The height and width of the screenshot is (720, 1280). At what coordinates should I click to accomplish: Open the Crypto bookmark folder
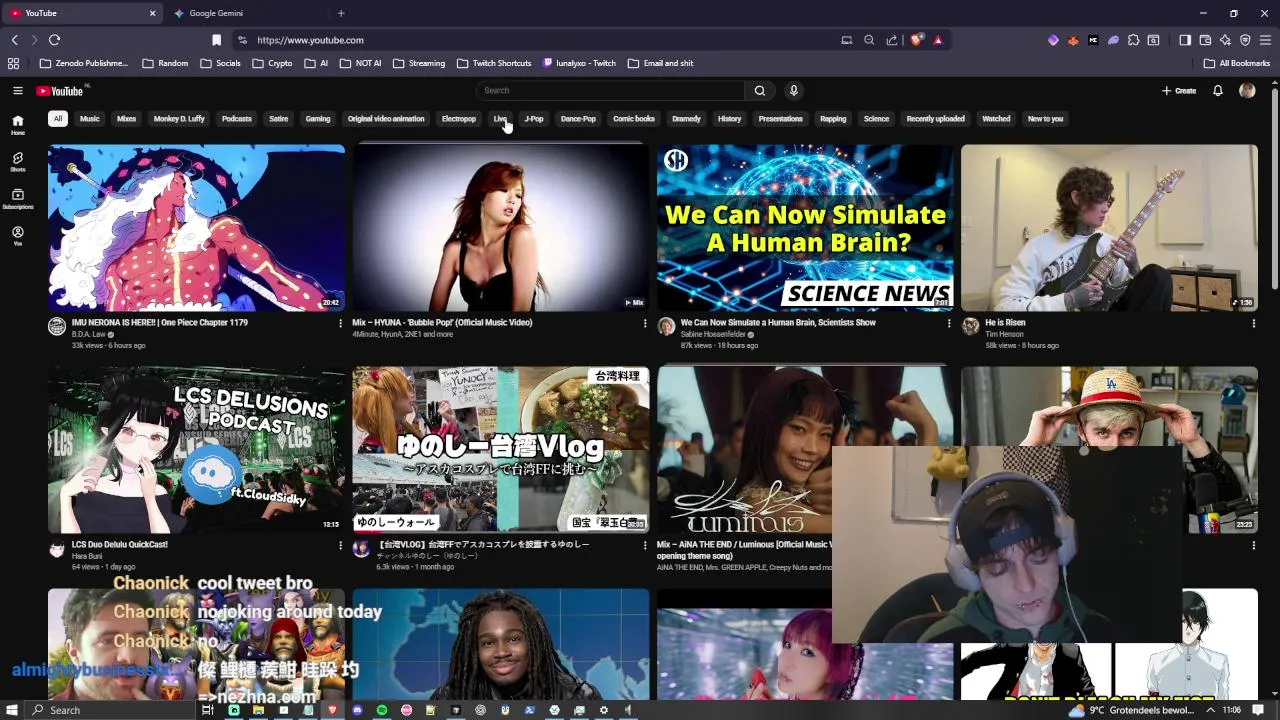coord(273,63)
